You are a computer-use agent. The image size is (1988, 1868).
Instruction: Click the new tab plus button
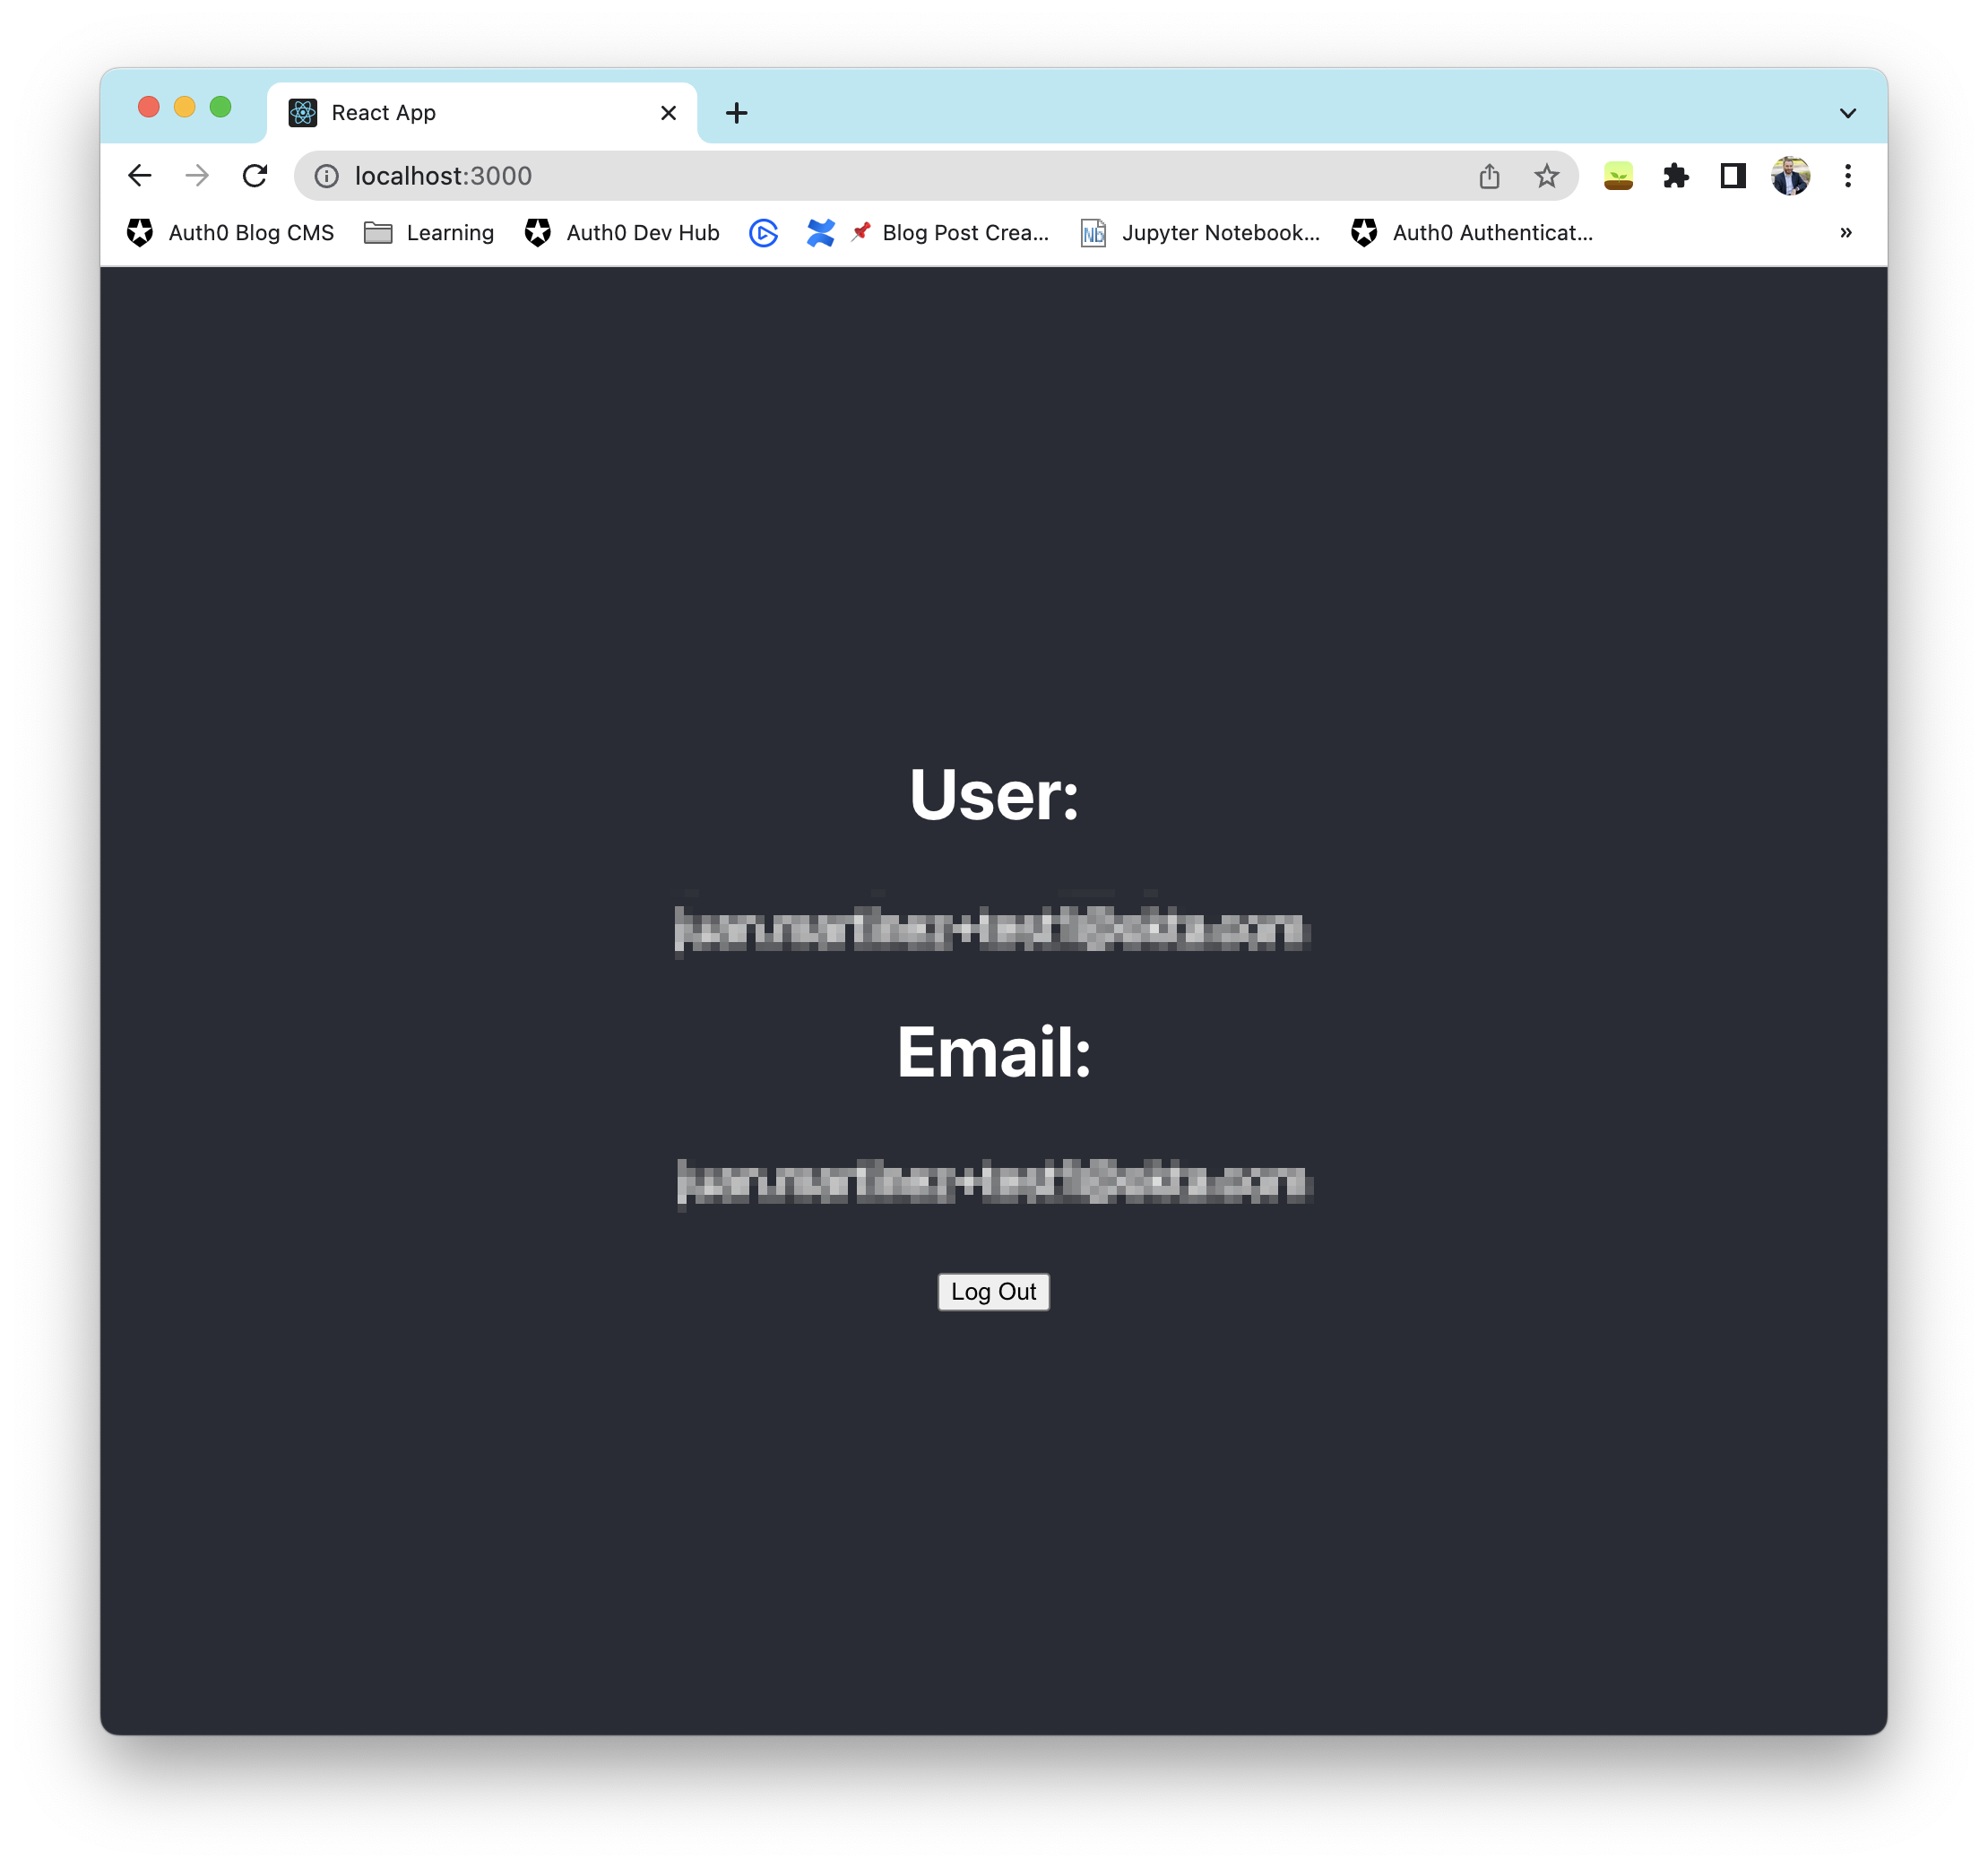tap(738, 110)
